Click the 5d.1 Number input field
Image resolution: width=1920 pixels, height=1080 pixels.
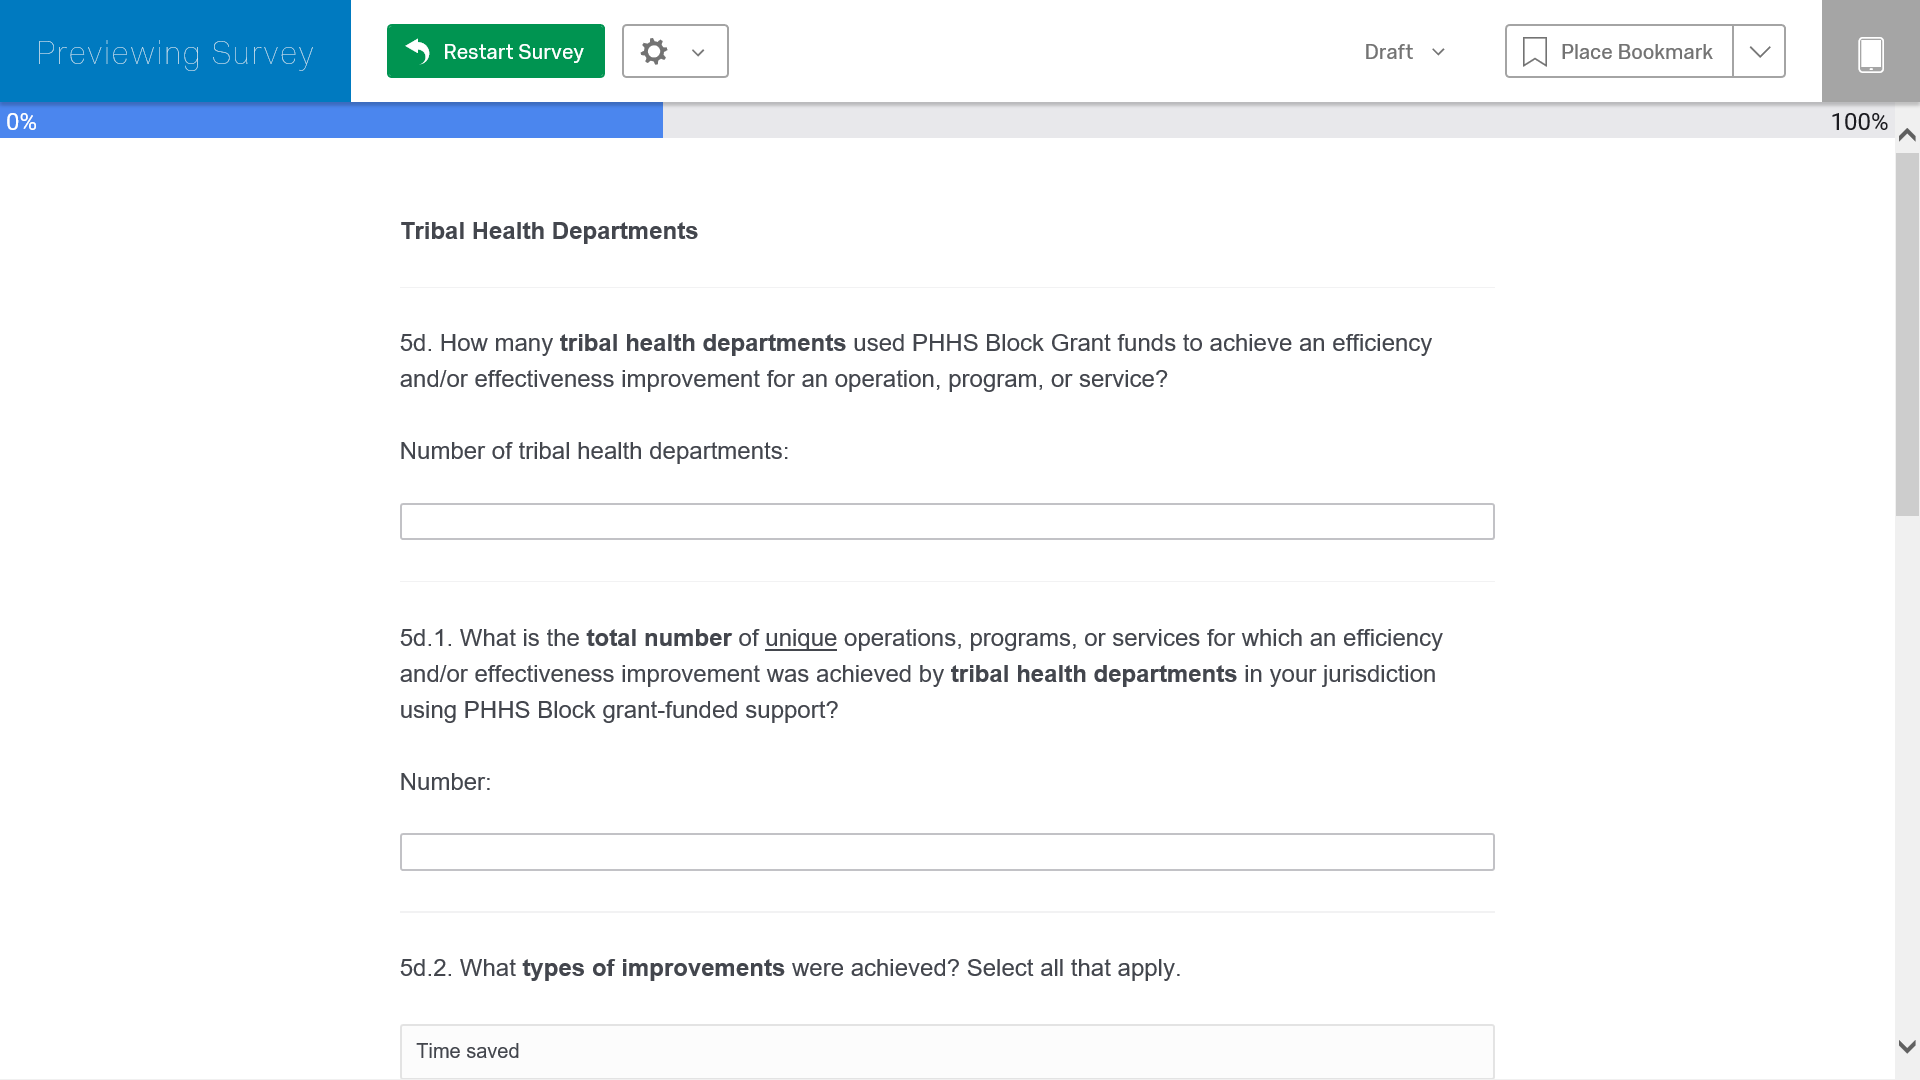(946, 852)
